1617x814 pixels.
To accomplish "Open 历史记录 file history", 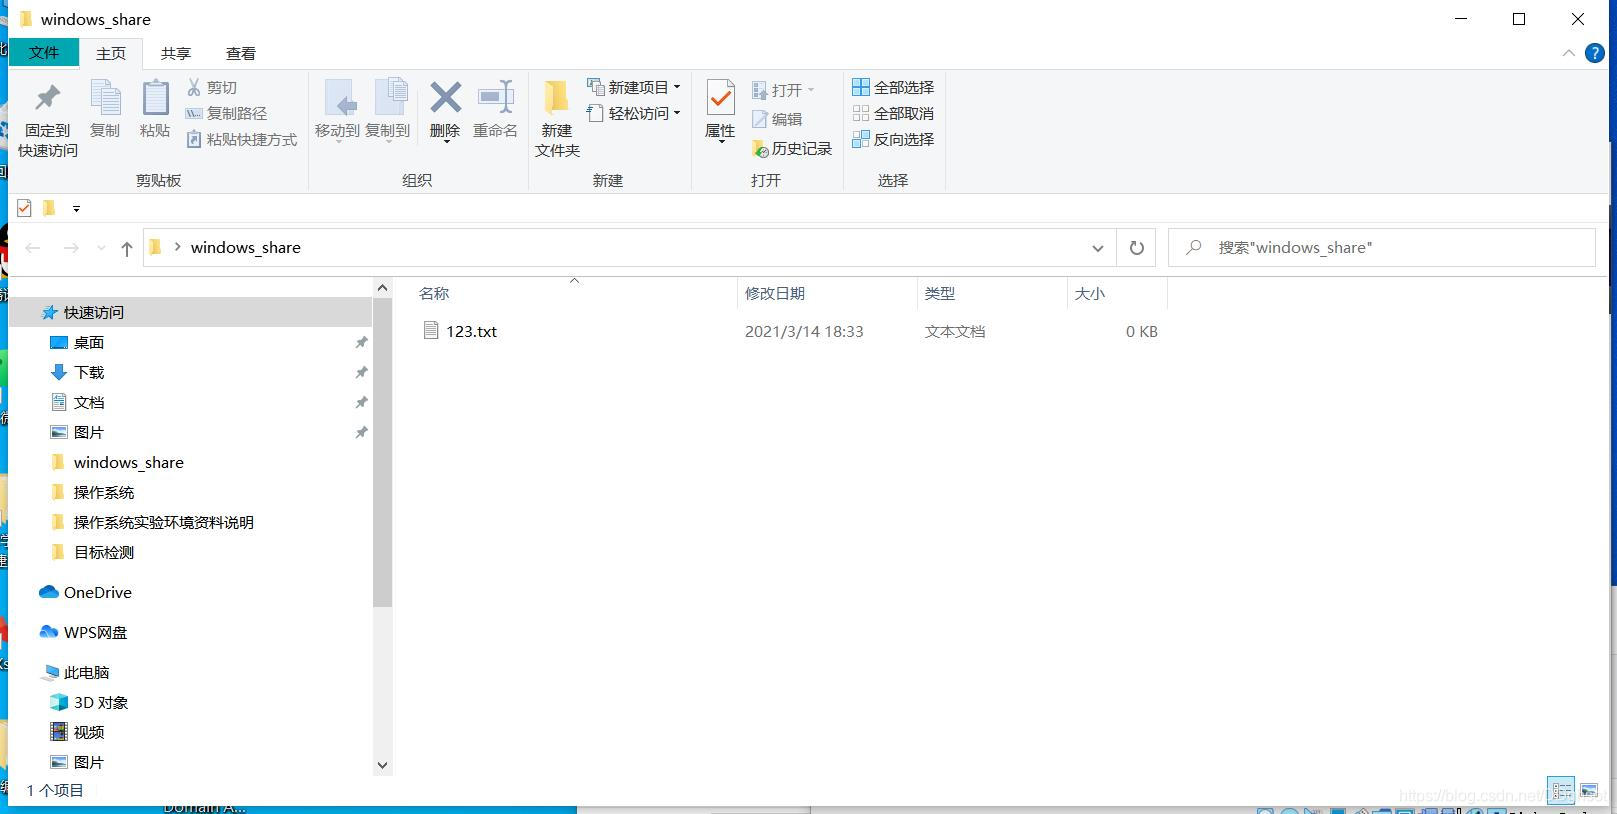I will [792, 149].
